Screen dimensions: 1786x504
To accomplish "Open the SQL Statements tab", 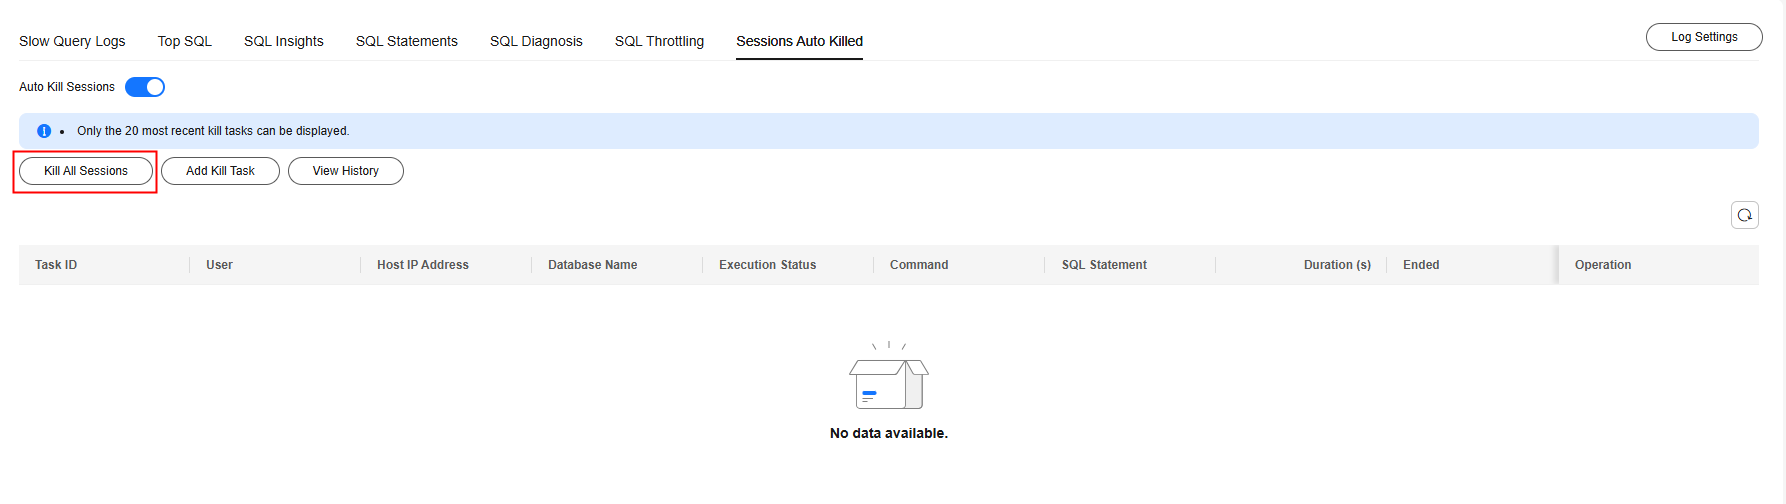I will tap(407, 41).
